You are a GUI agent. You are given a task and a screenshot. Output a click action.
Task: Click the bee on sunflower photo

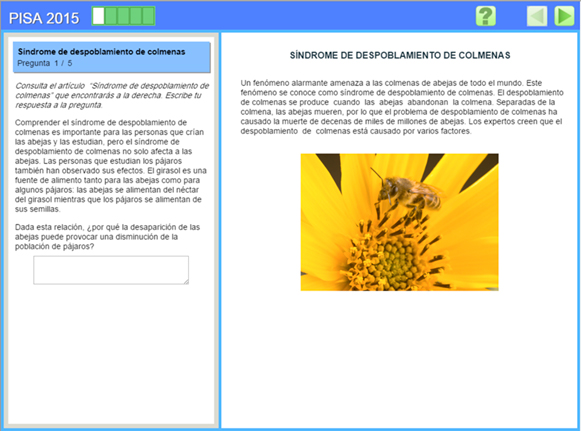click(399, 222)
